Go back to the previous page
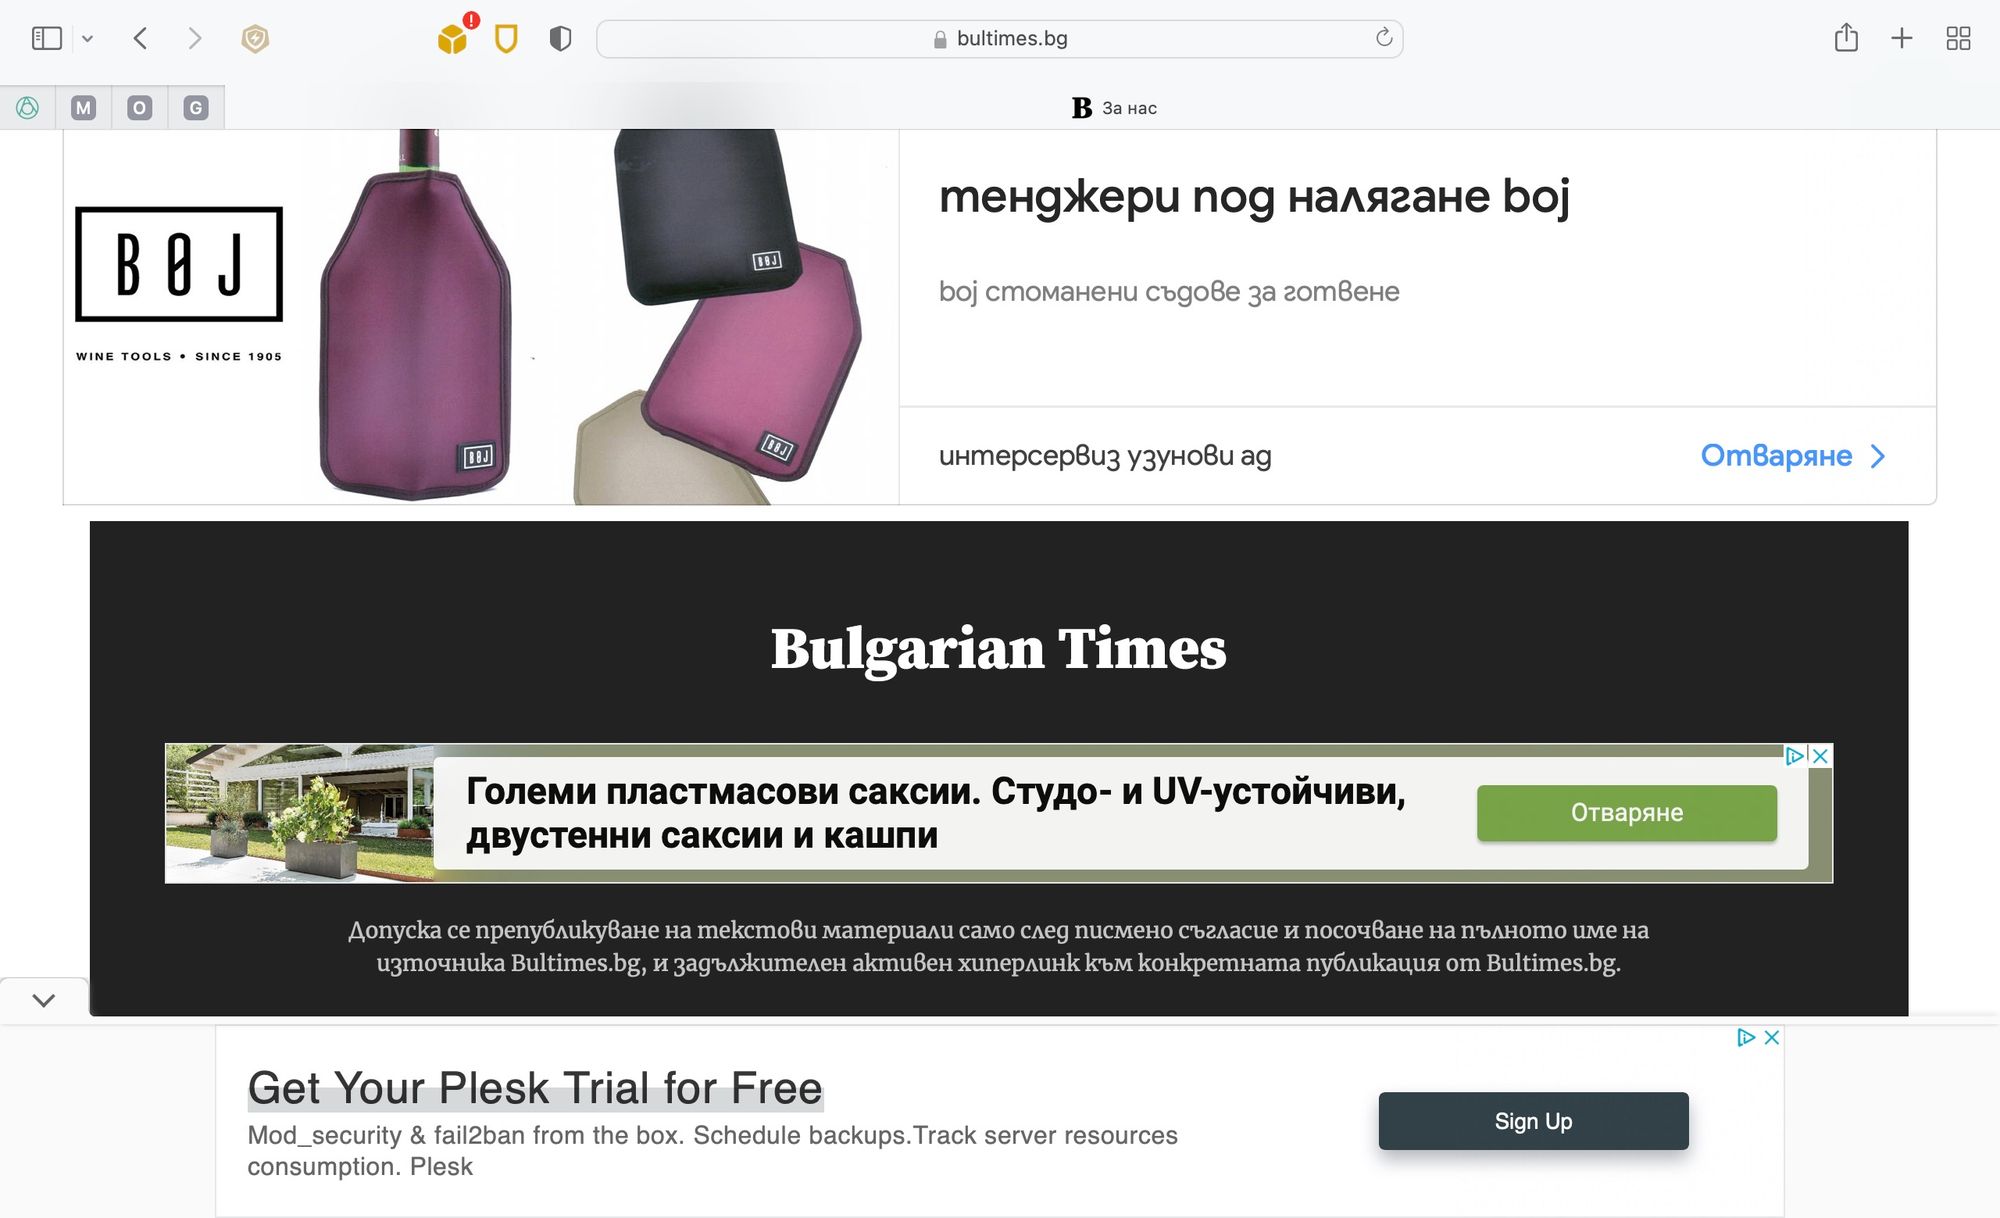 (x=141, y=39)
